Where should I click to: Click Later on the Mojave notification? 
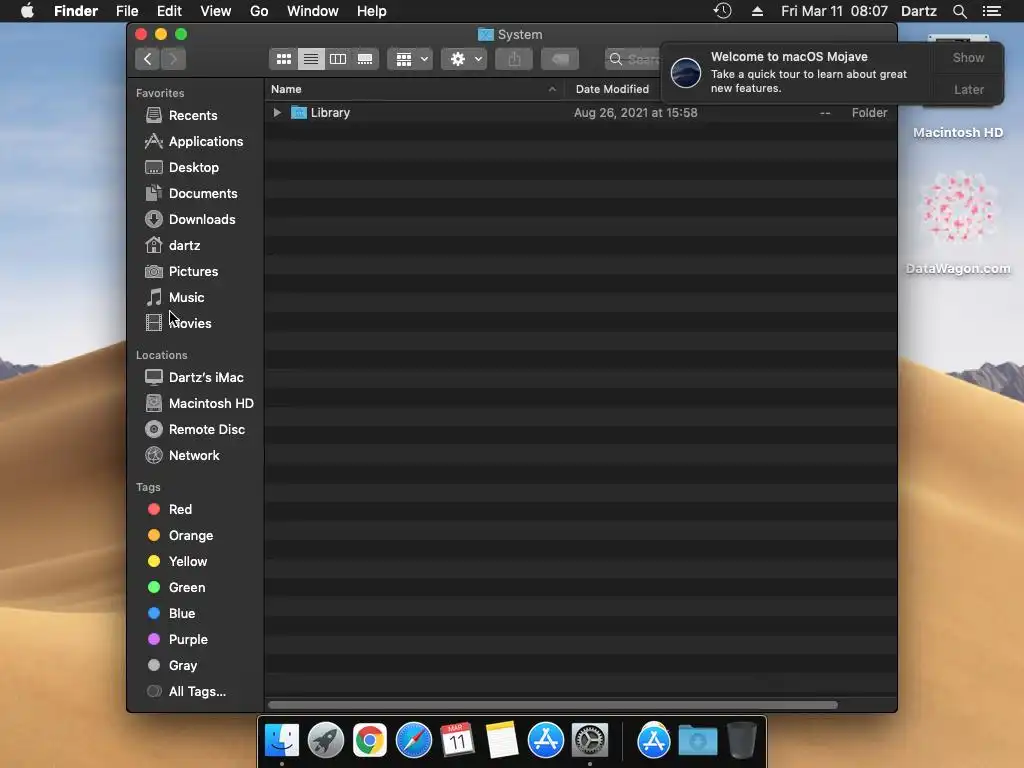[968, 89]
